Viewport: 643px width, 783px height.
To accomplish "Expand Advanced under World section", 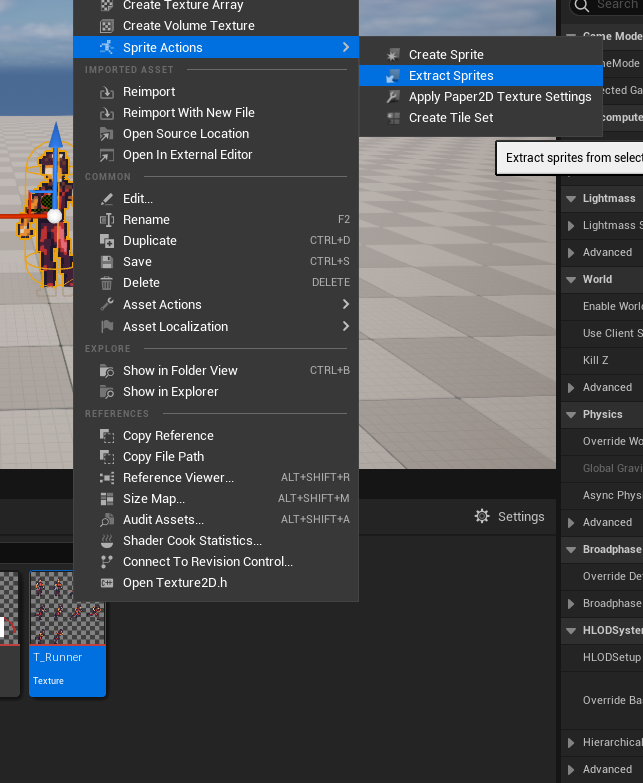I will pos(571,388).
